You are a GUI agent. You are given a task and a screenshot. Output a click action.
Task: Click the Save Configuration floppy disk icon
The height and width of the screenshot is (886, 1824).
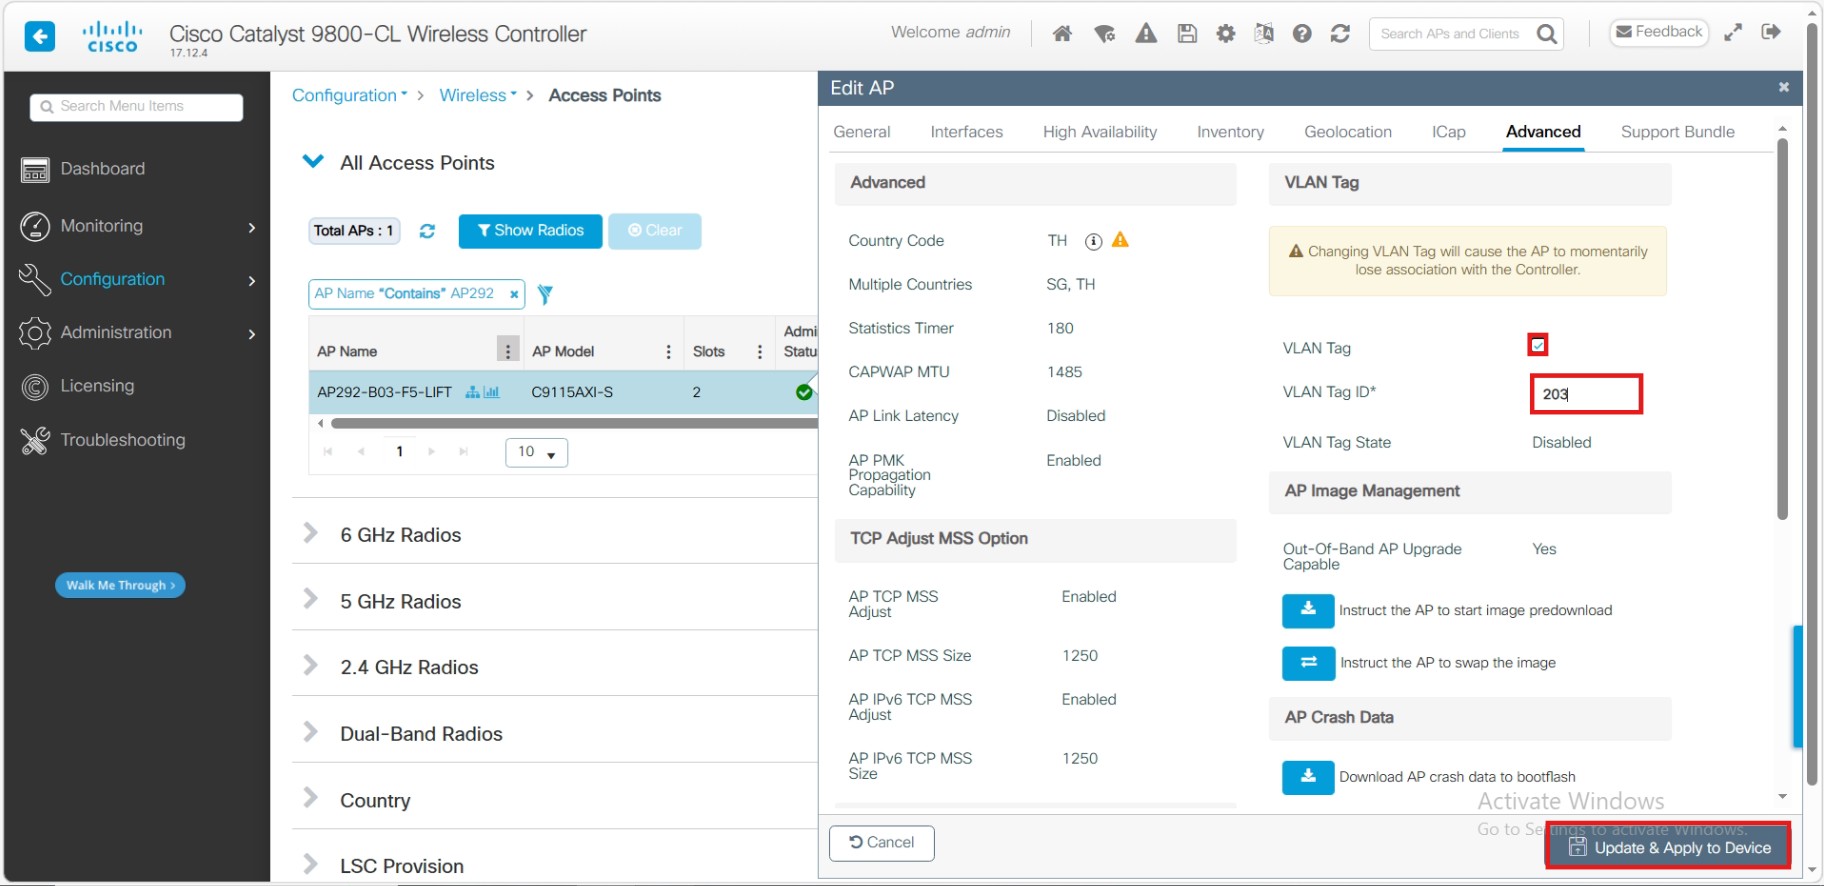coord(1187,34)
